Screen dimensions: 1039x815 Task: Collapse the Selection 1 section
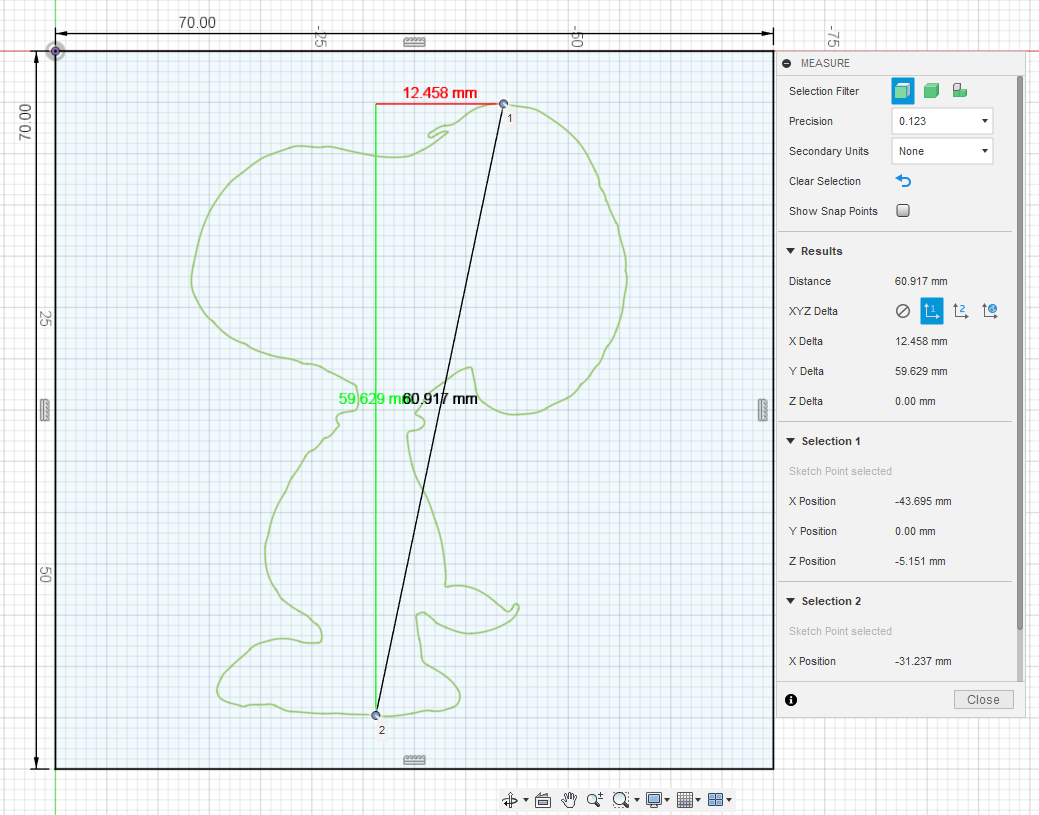[x=792, y=441]
